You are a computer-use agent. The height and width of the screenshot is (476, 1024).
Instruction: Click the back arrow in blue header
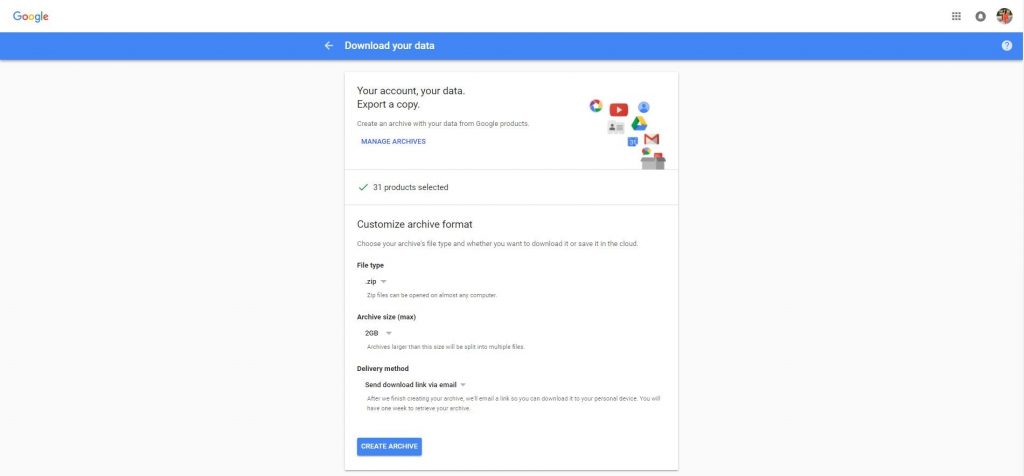pos(328,46)
